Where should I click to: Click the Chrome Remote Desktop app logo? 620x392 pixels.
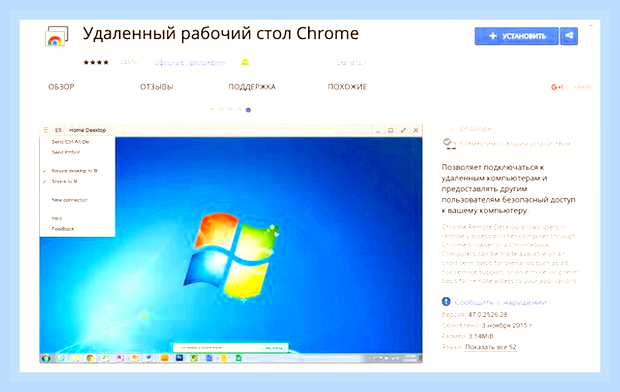tap(57, 36)
